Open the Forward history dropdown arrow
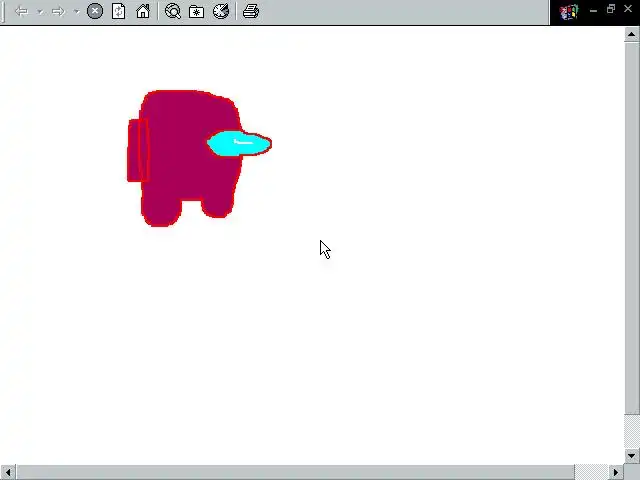Image resolution: width=640 pixels, height=480 pixels. 77,12
